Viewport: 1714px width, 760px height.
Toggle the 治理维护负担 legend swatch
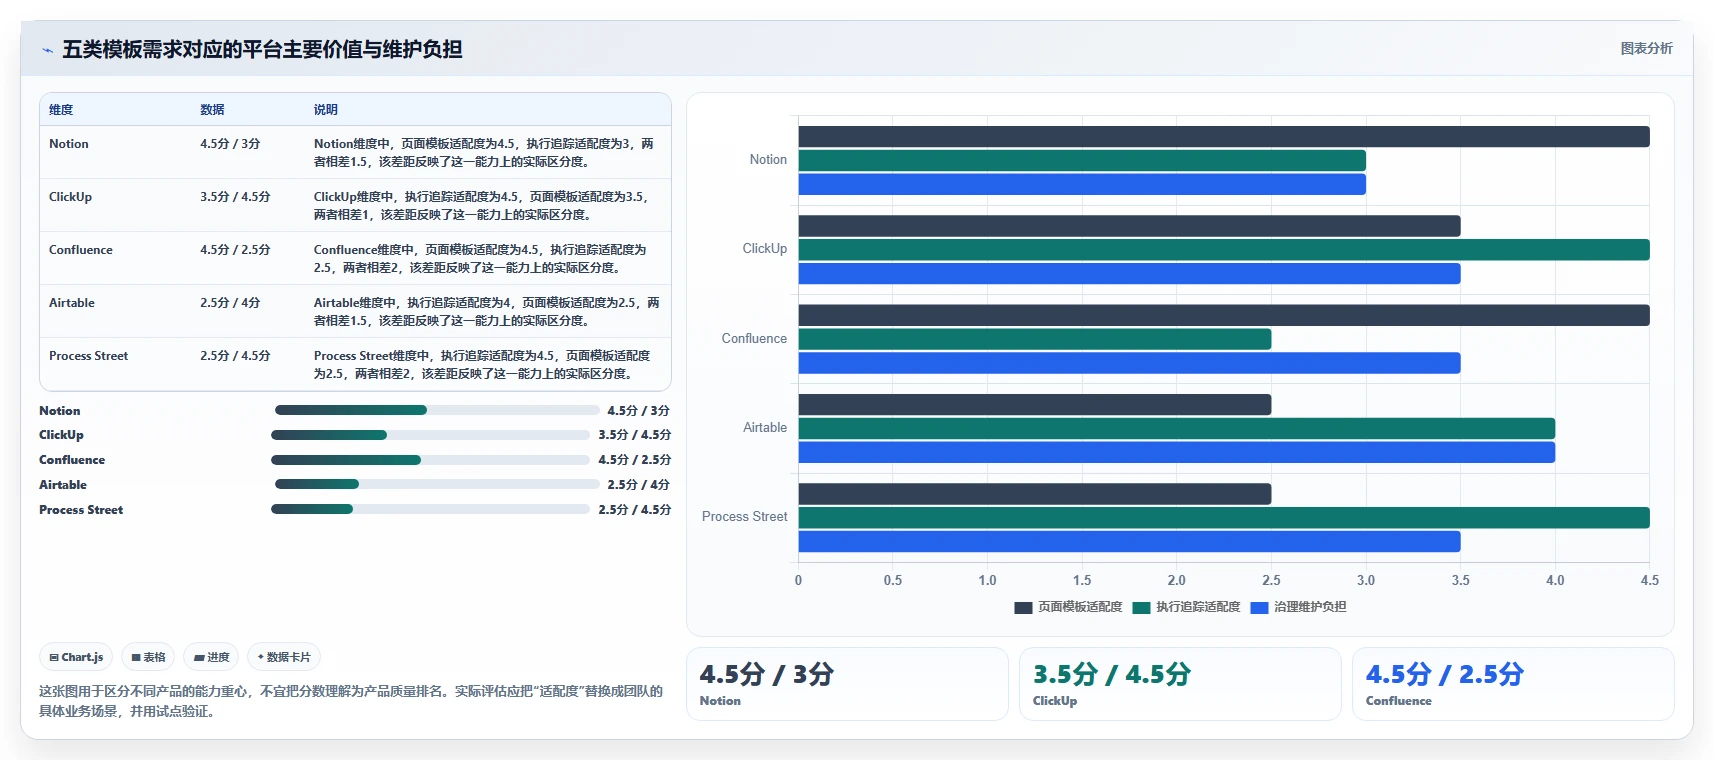1259,607
